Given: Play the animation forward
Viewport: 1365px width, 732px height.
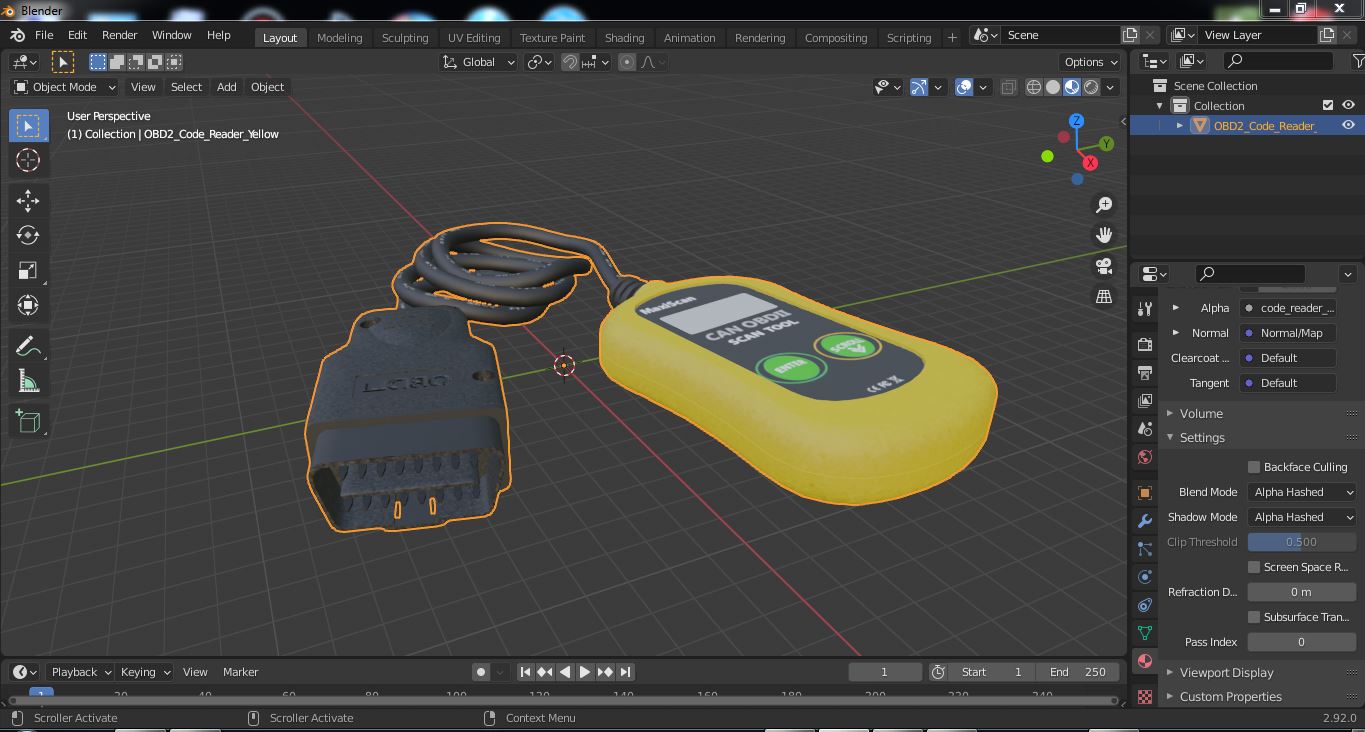Looking at the screenshot, I should (585, 672).
